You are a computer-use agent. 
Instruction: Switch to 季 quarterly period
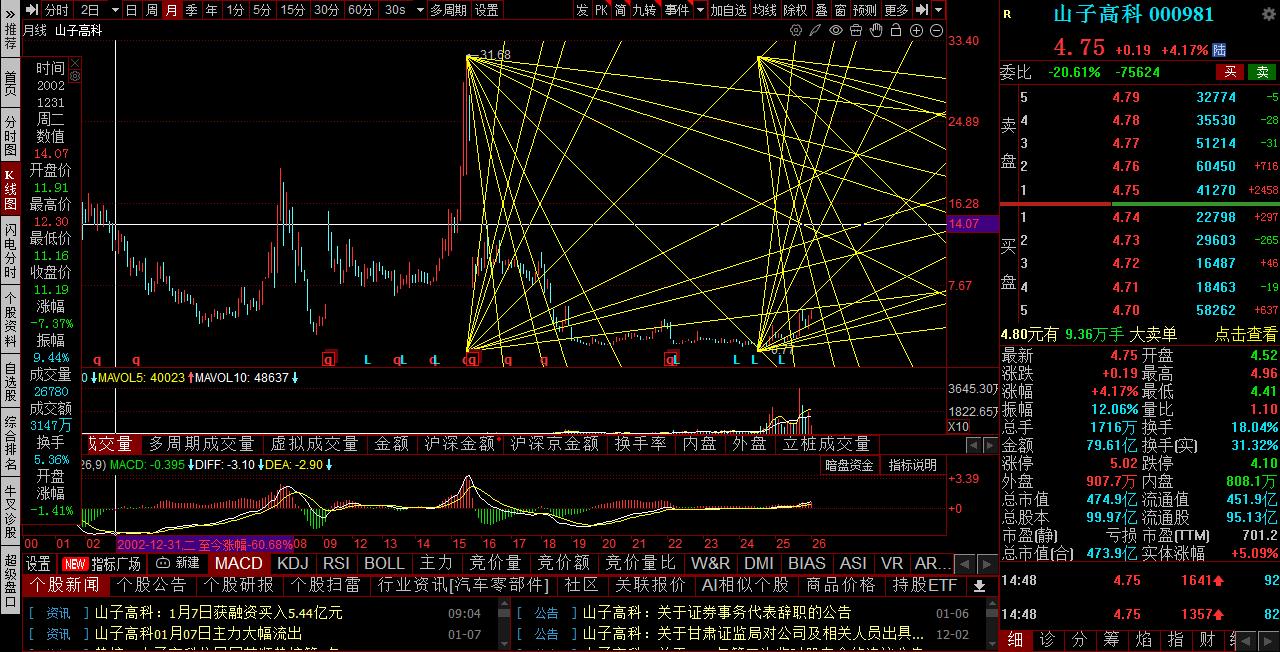(x=191, y=10)
